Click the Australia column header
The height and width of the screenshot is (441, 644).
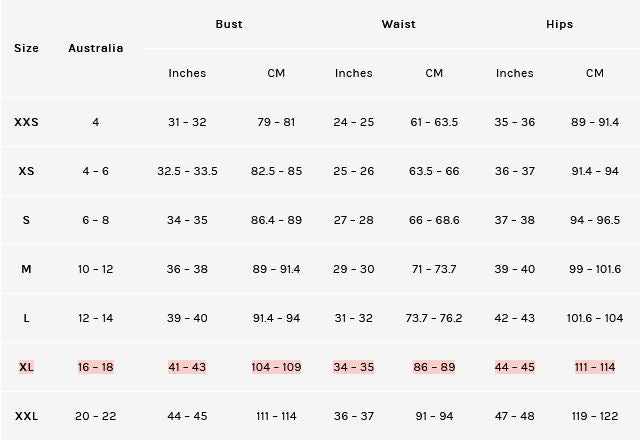[96, 48]
